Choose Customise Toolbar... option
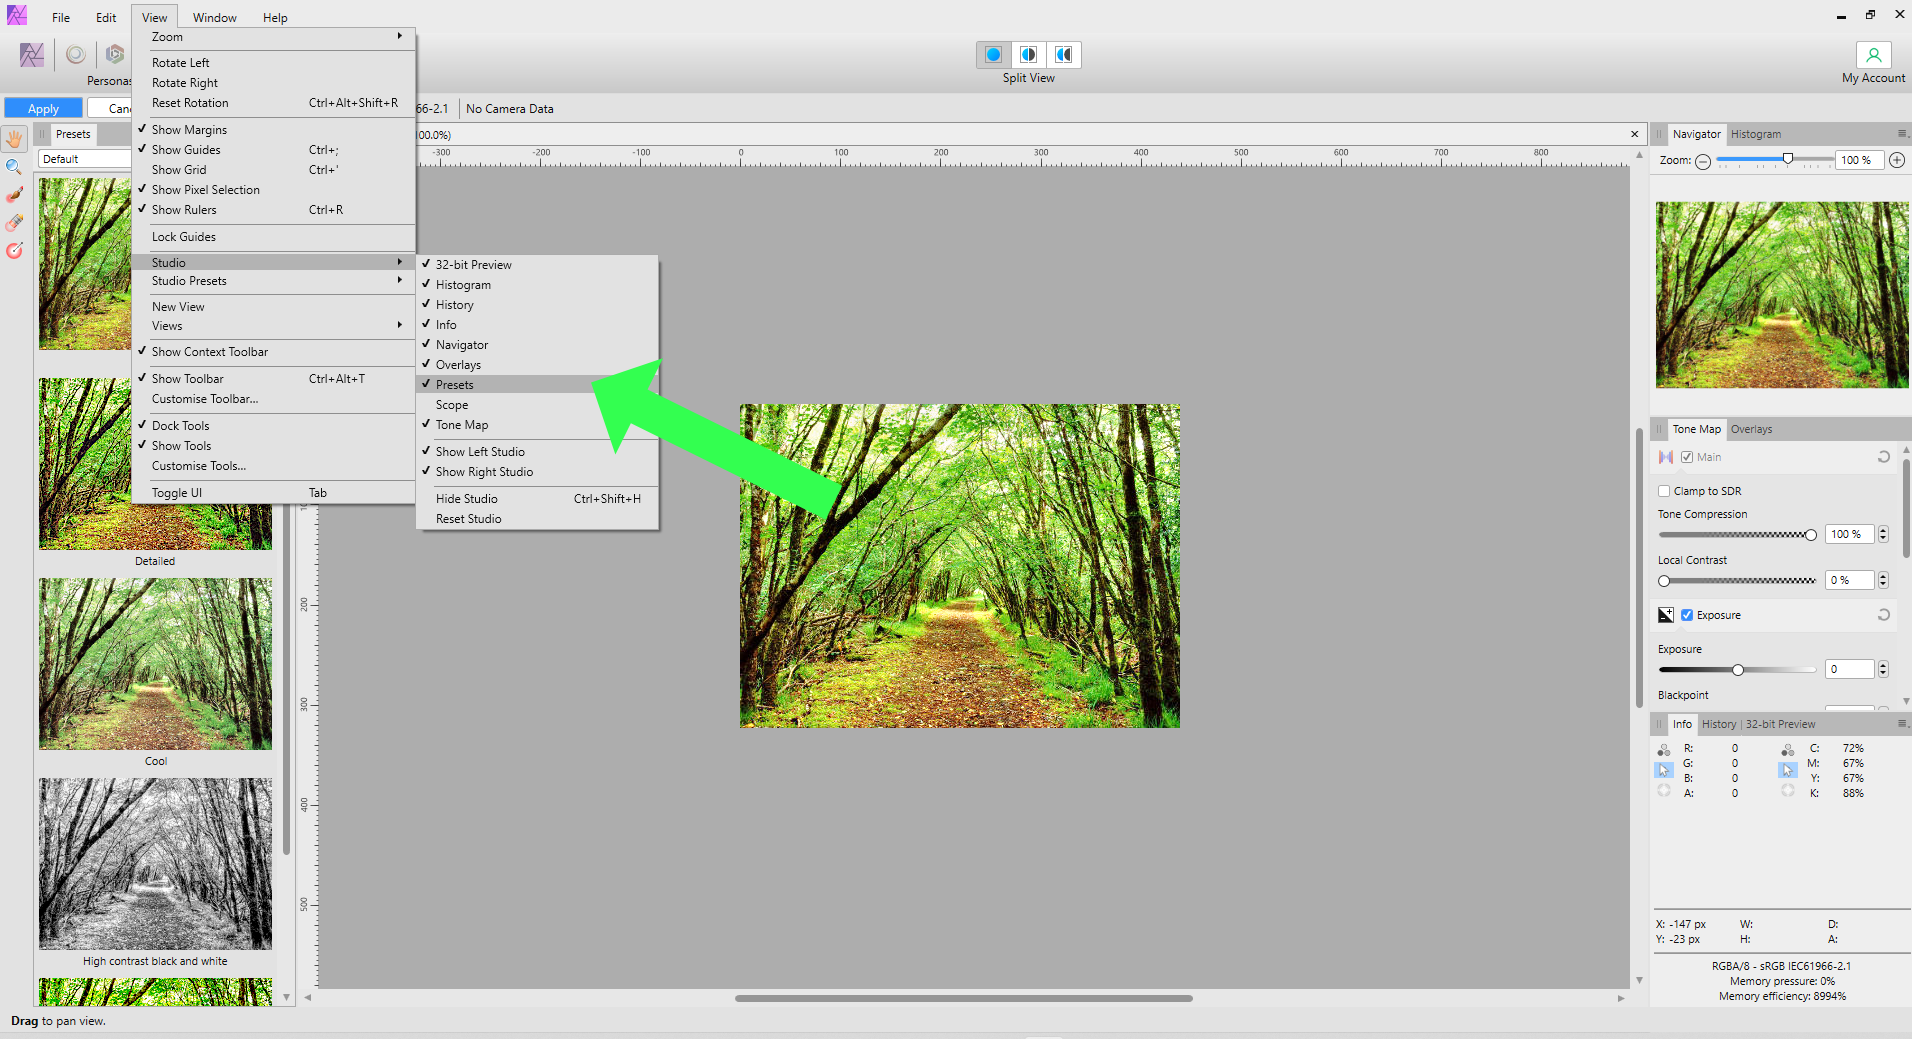 (273, 399)
